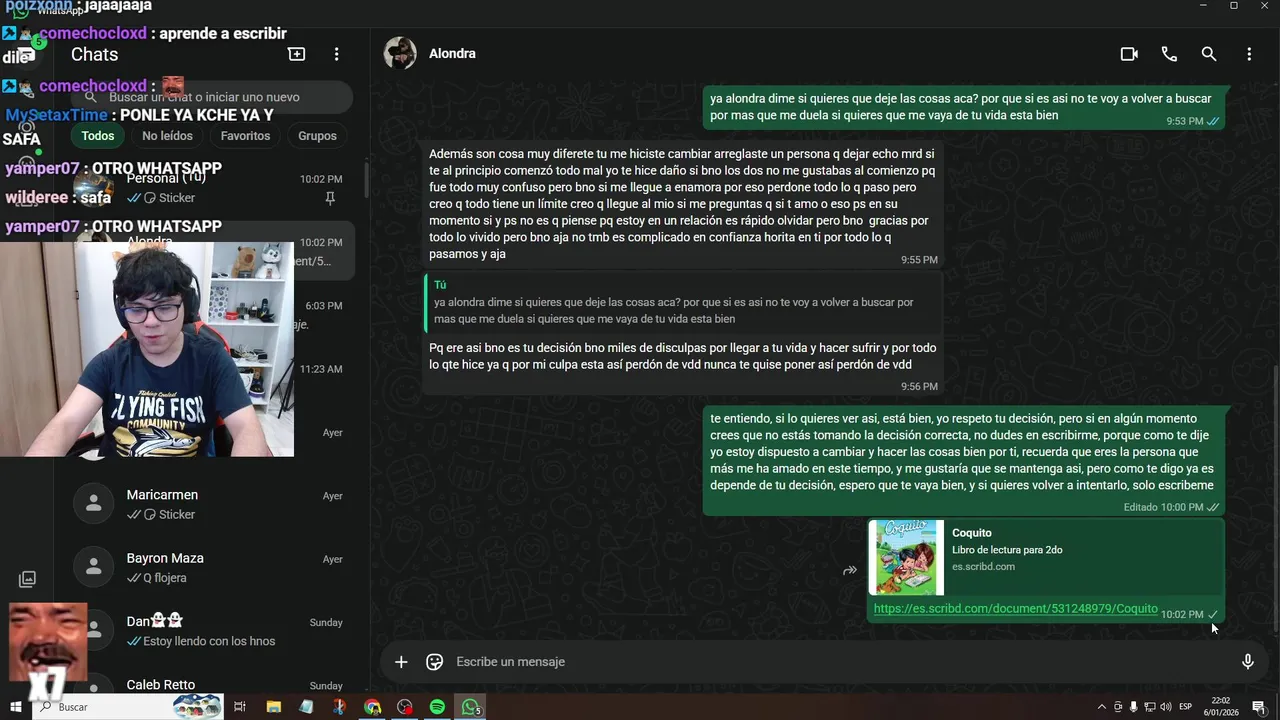The height and width of the screenshot is (720, 1280).
Task: Start a voice call with Alondra
Action: point(1169,54)
